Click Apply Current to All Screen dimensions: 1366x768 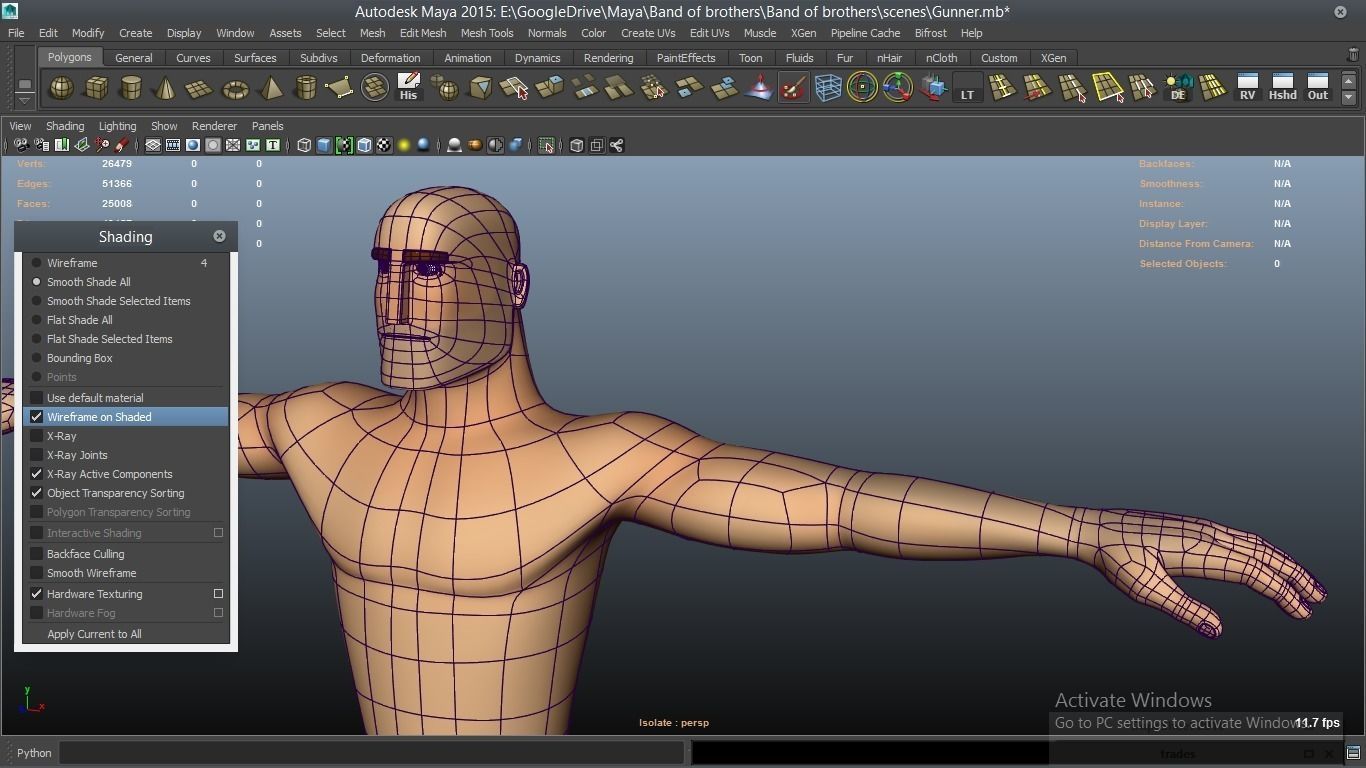point(94,634)
